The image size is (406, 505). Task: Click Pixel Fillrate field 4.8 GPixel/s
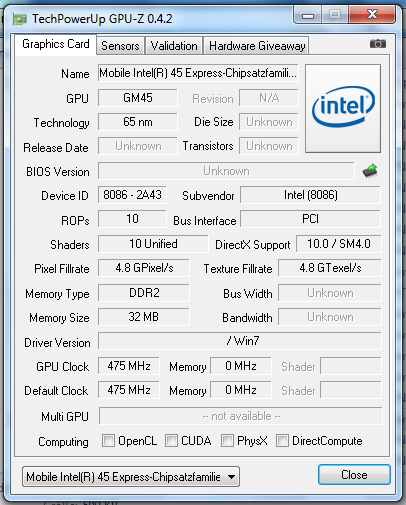(x=144, y=268)
